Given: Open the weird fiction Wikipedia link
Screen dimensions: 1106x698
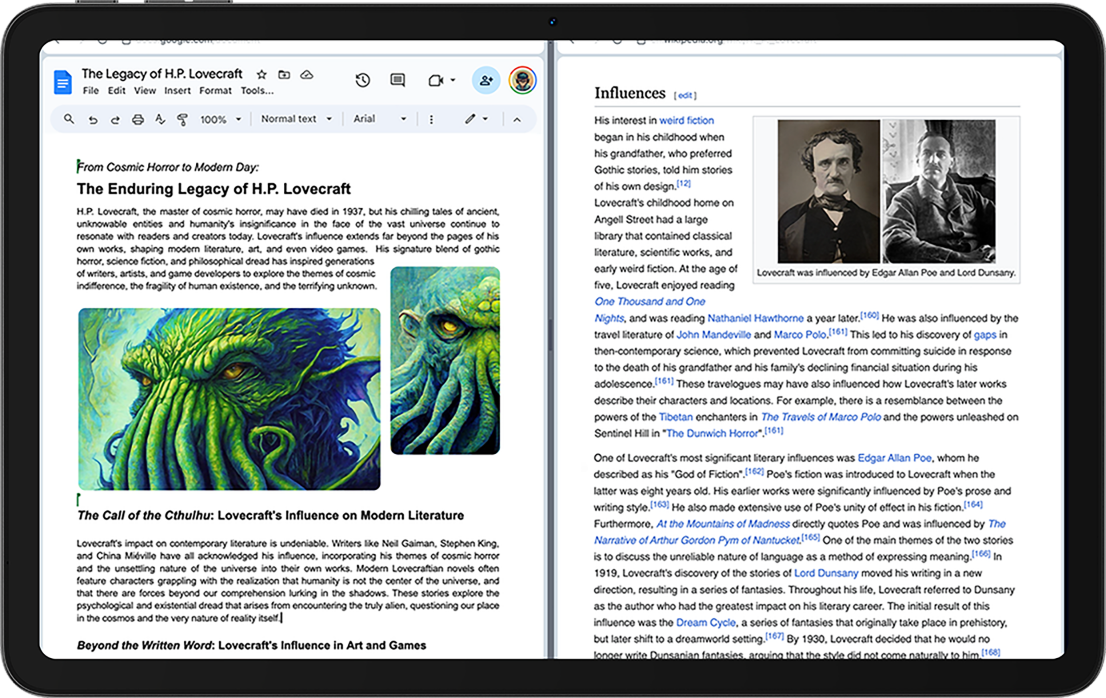Looking at the screenshot, I should tap(686, 121).
